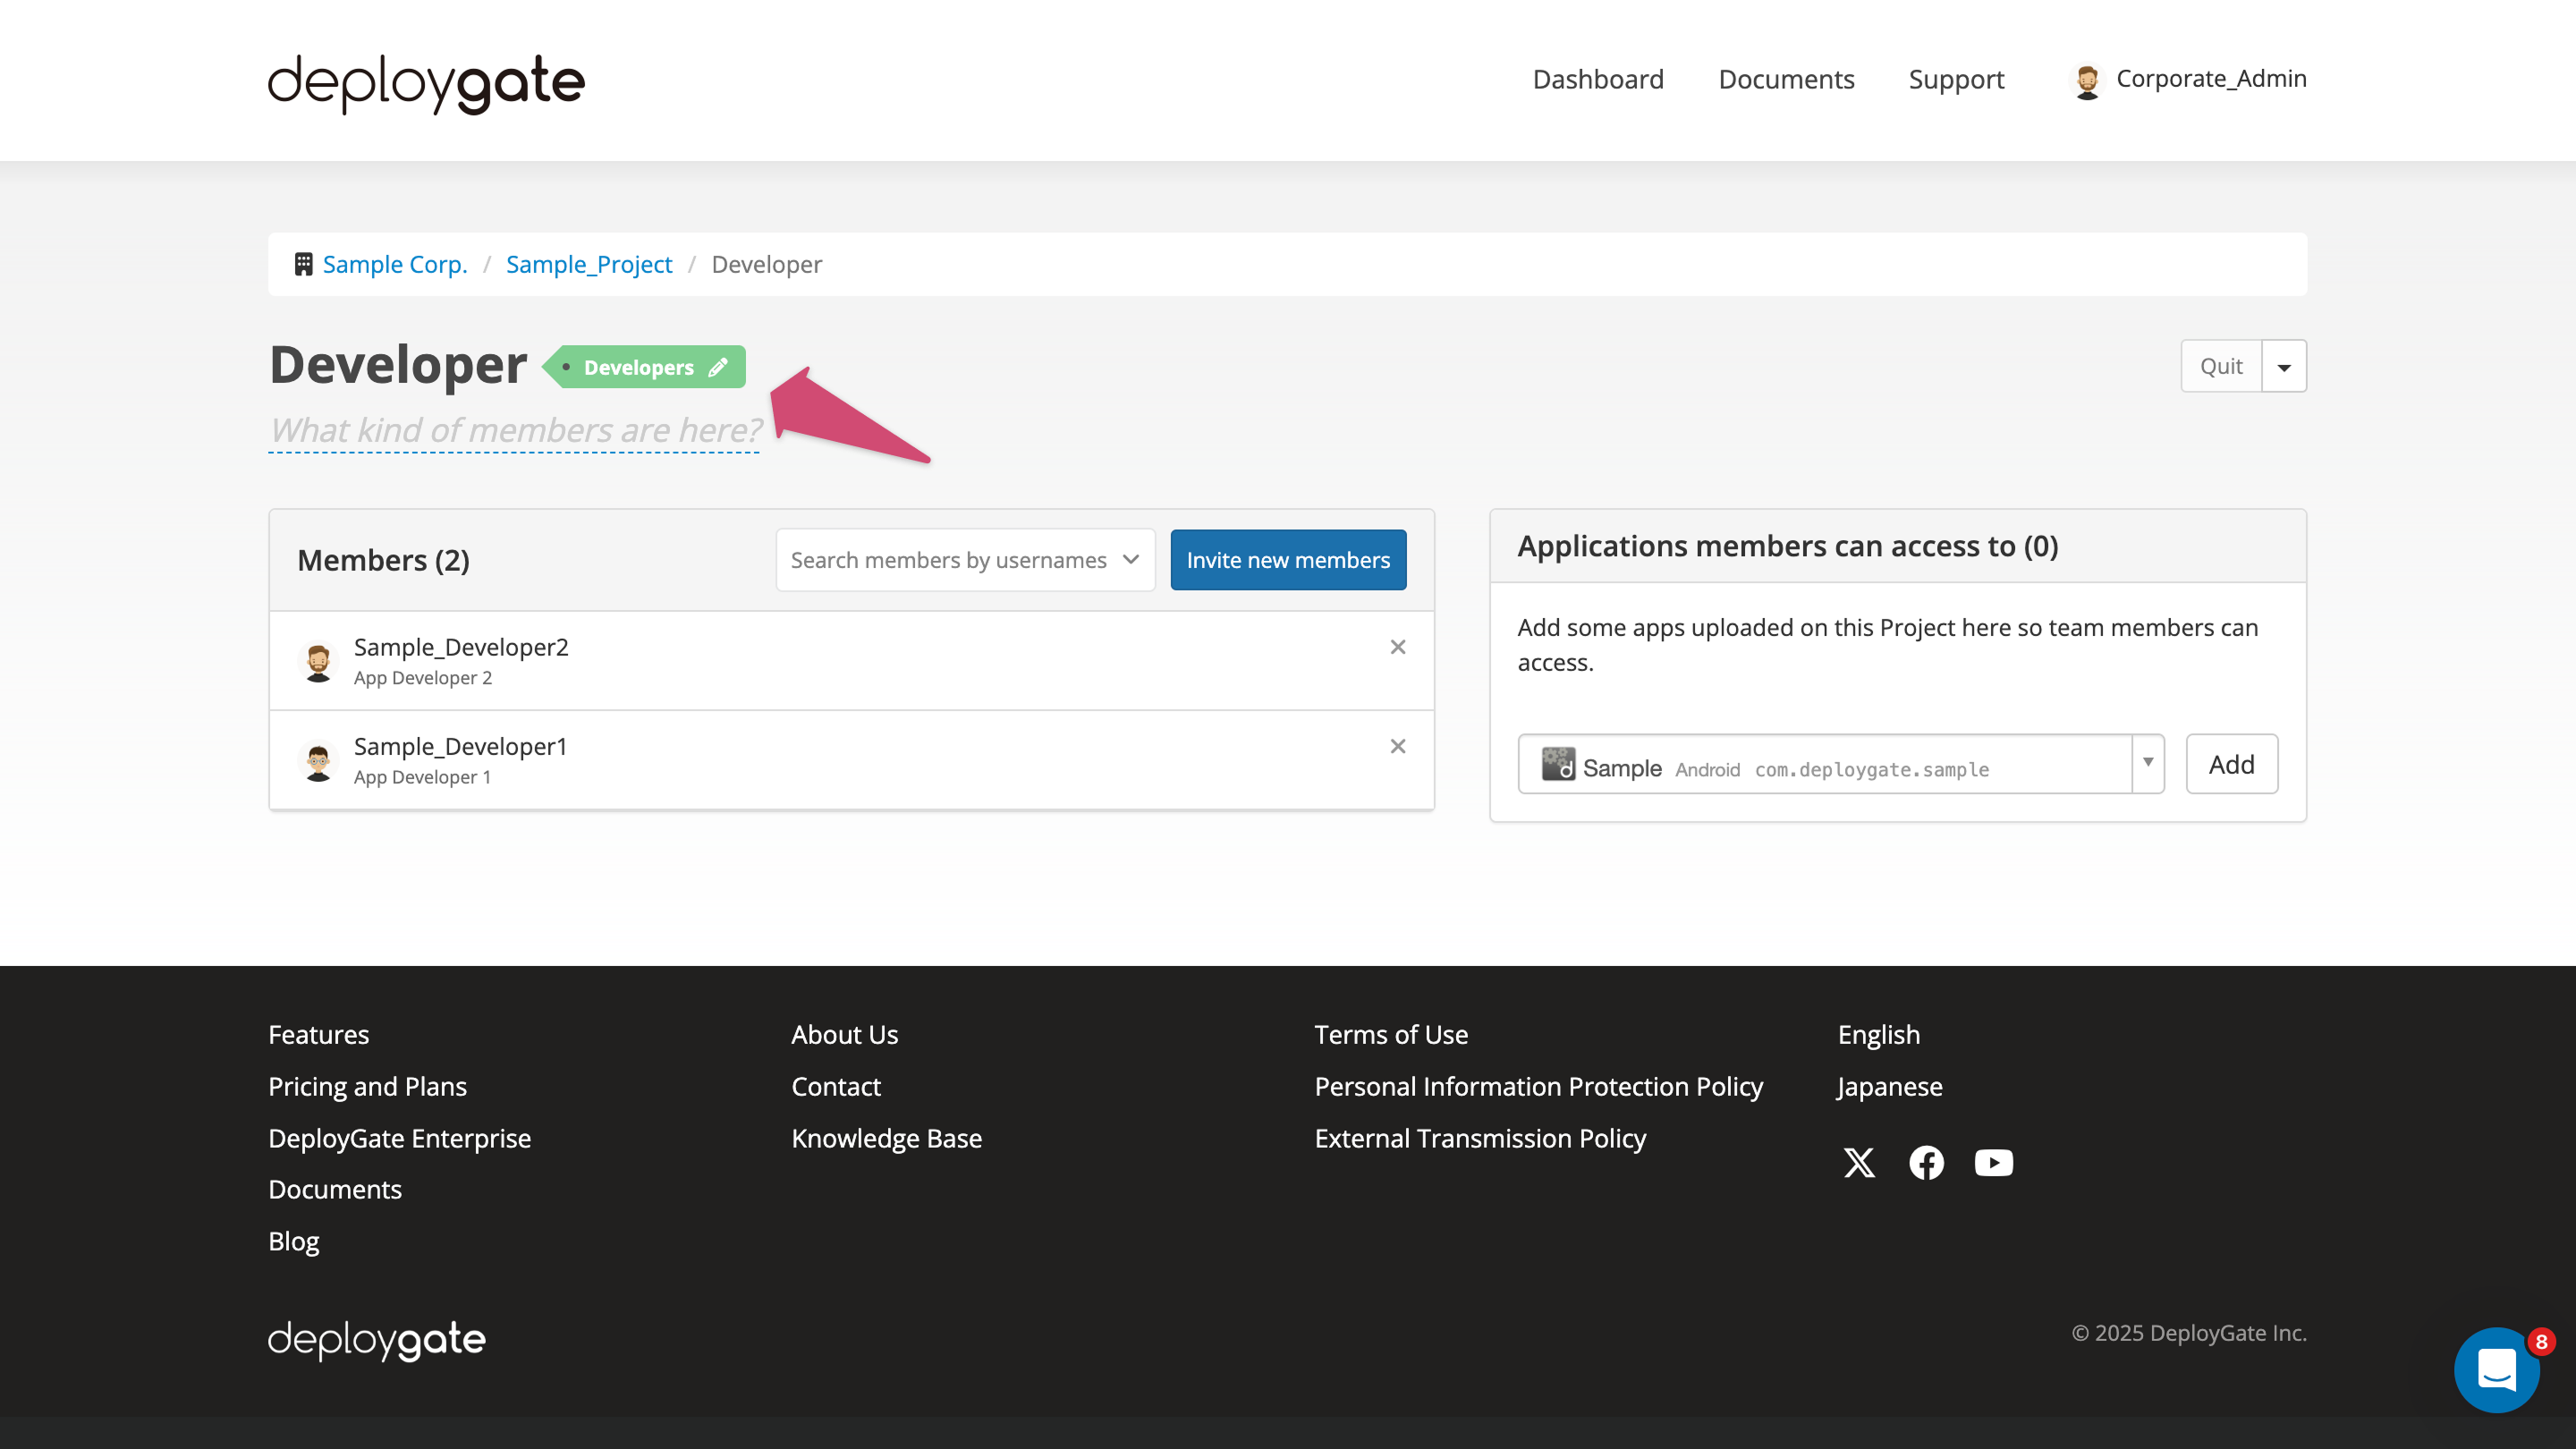Image resolution: width=2576 pixels, height=1449 pixels.
Task: Open Documents footer link
Action: point(335,1189)
